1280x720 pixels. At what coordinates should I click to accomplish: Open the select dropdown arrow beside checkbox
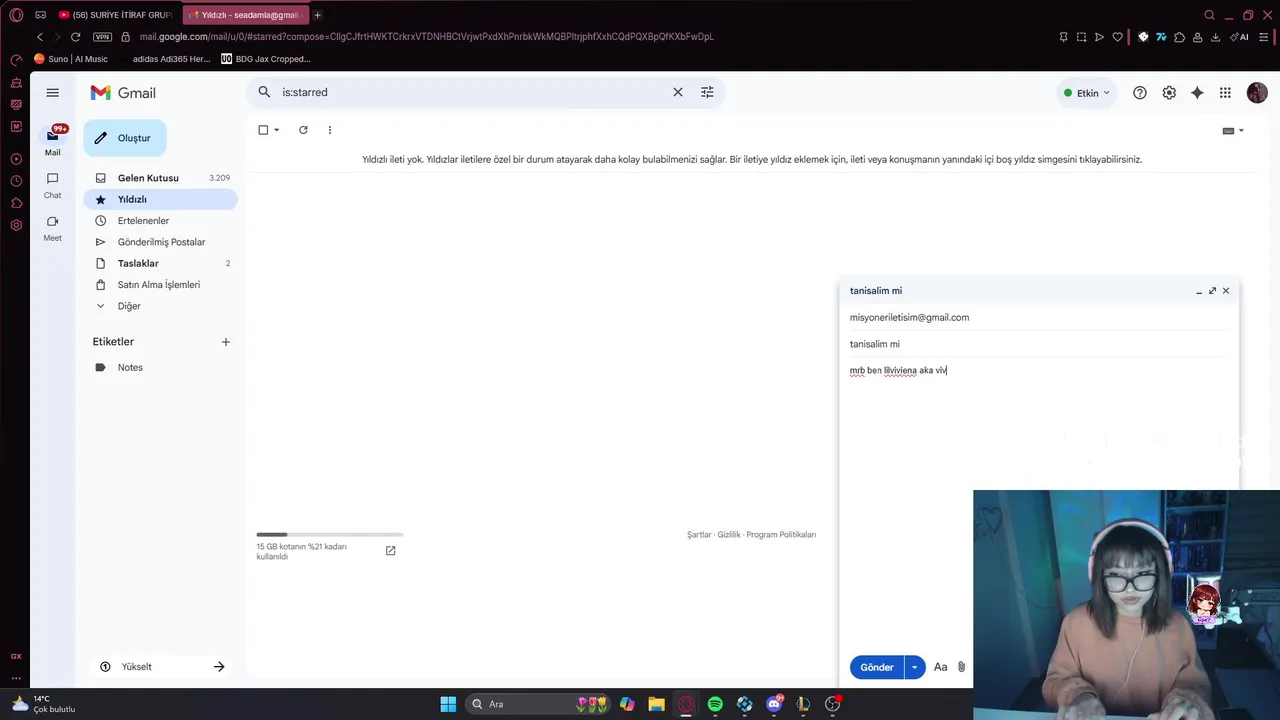point(277,130)
